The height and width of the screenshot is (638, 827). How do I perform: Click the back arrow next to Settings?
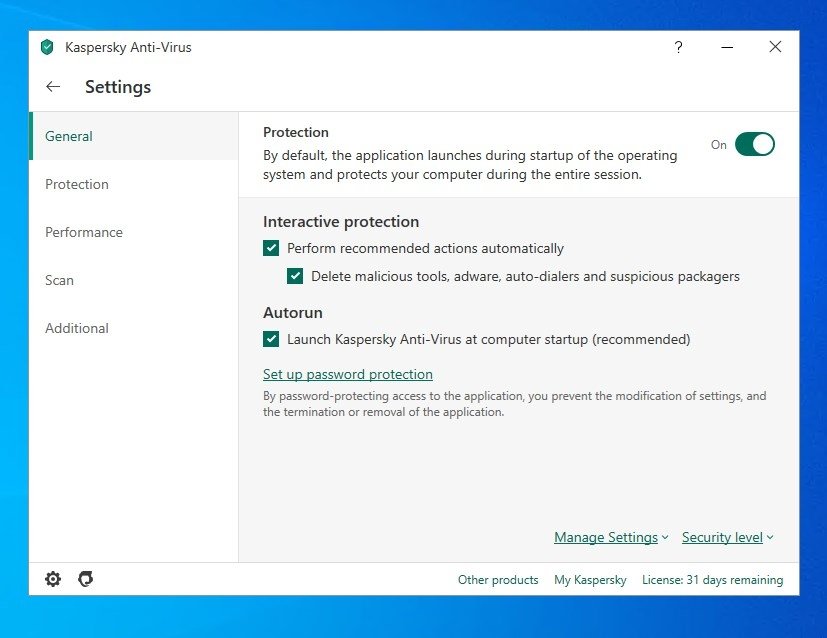pos(53,86)
